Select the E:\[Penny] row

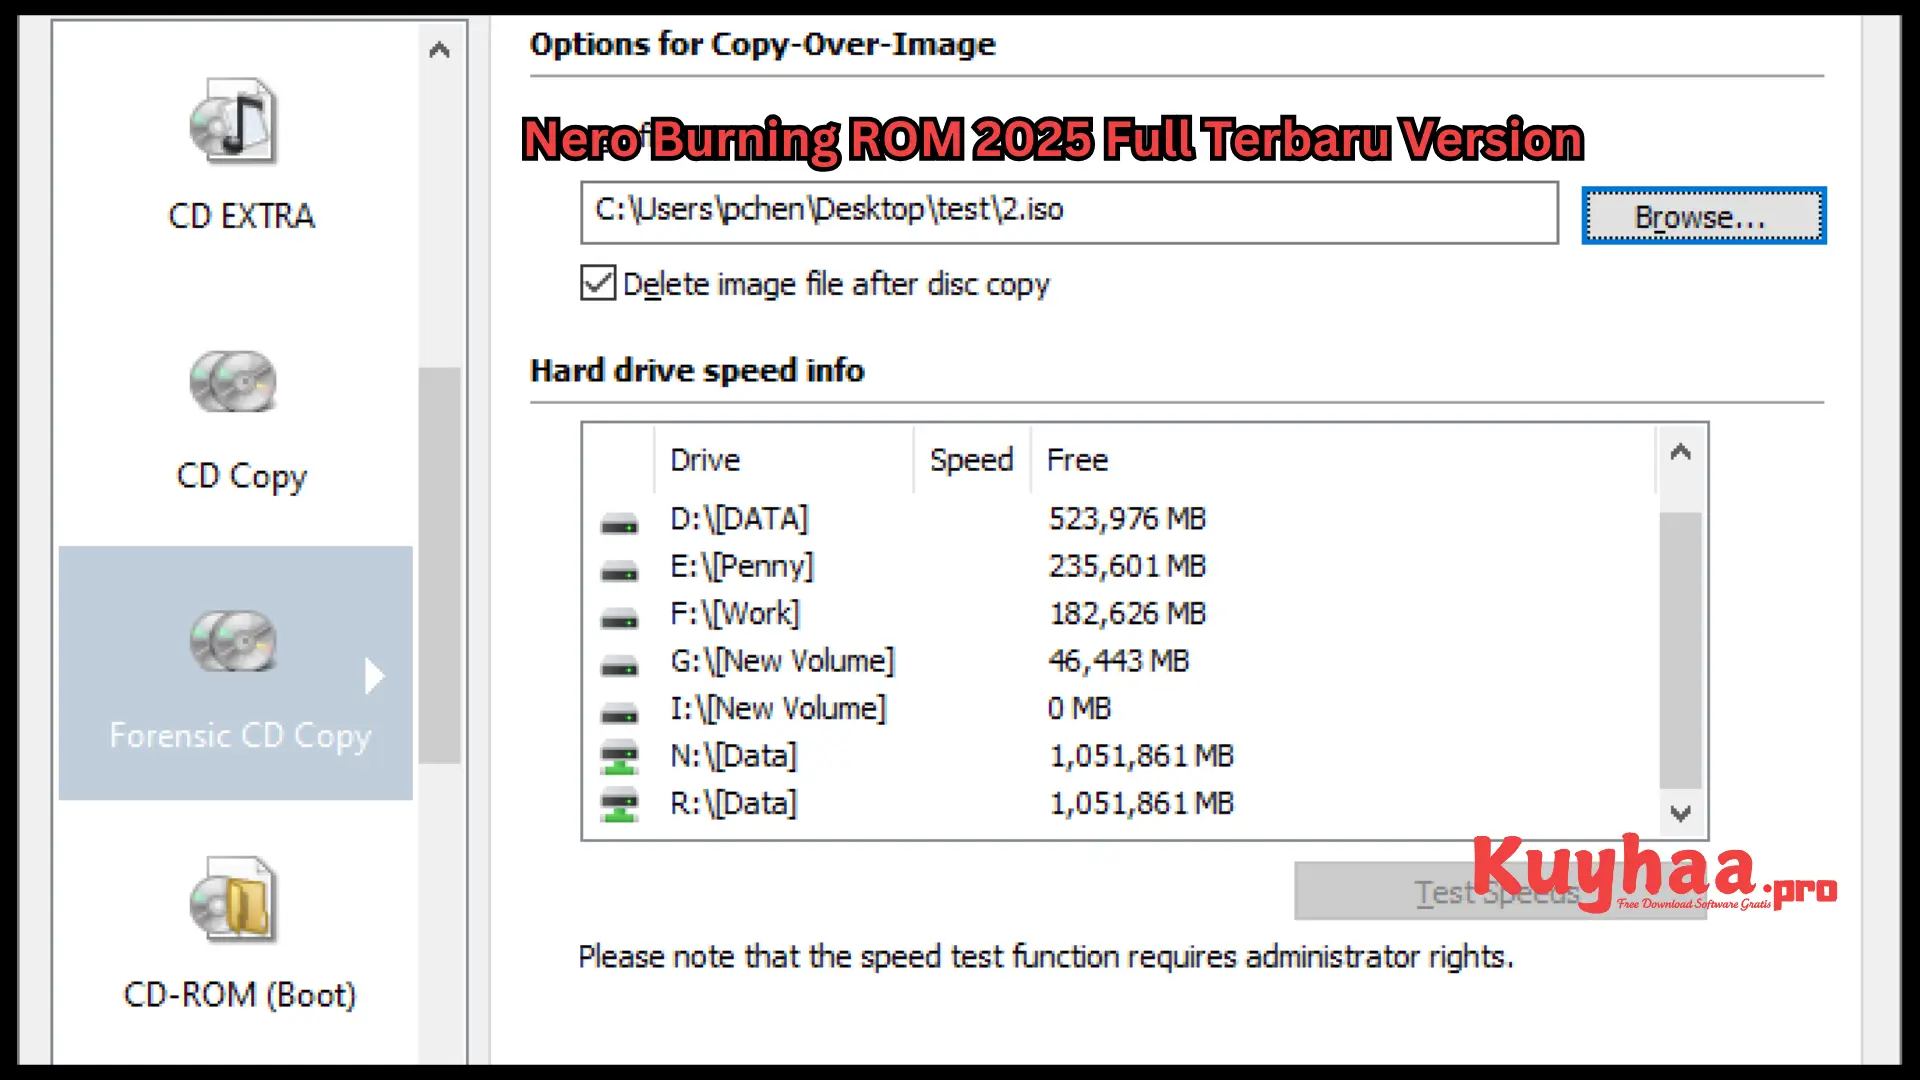[x=1120, y=566]
